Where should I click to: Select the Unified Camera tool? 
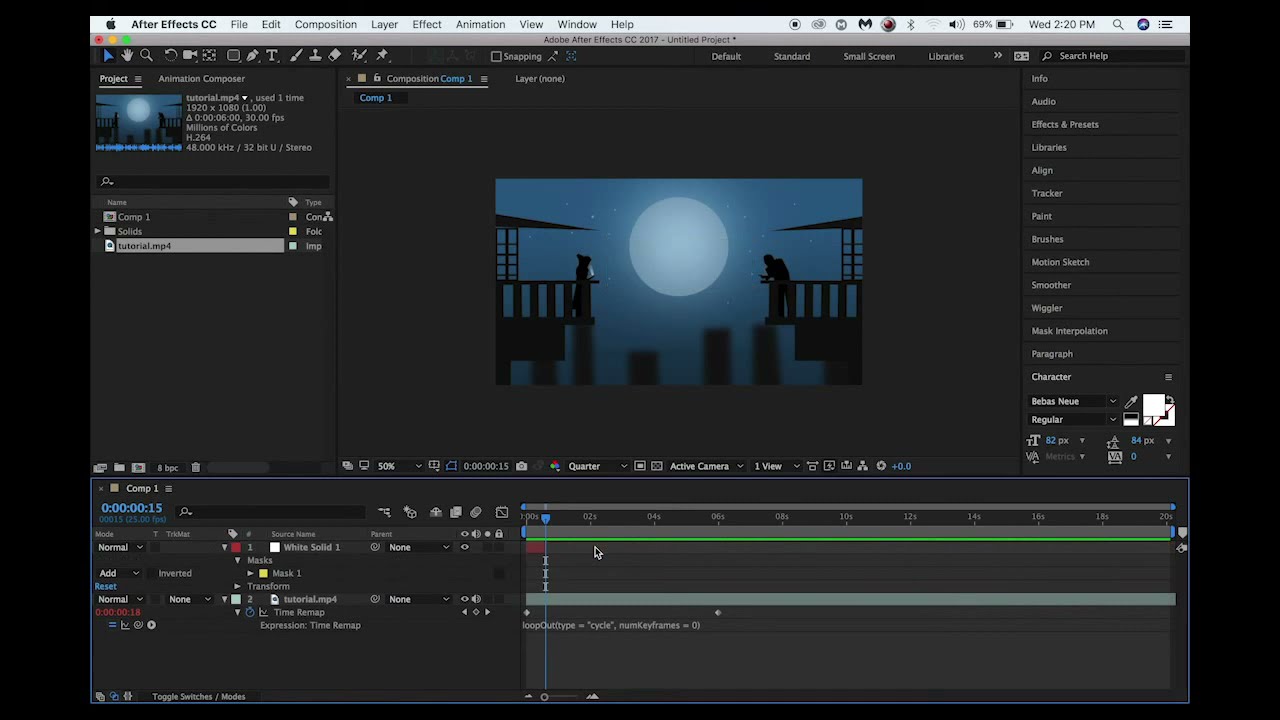190,56
